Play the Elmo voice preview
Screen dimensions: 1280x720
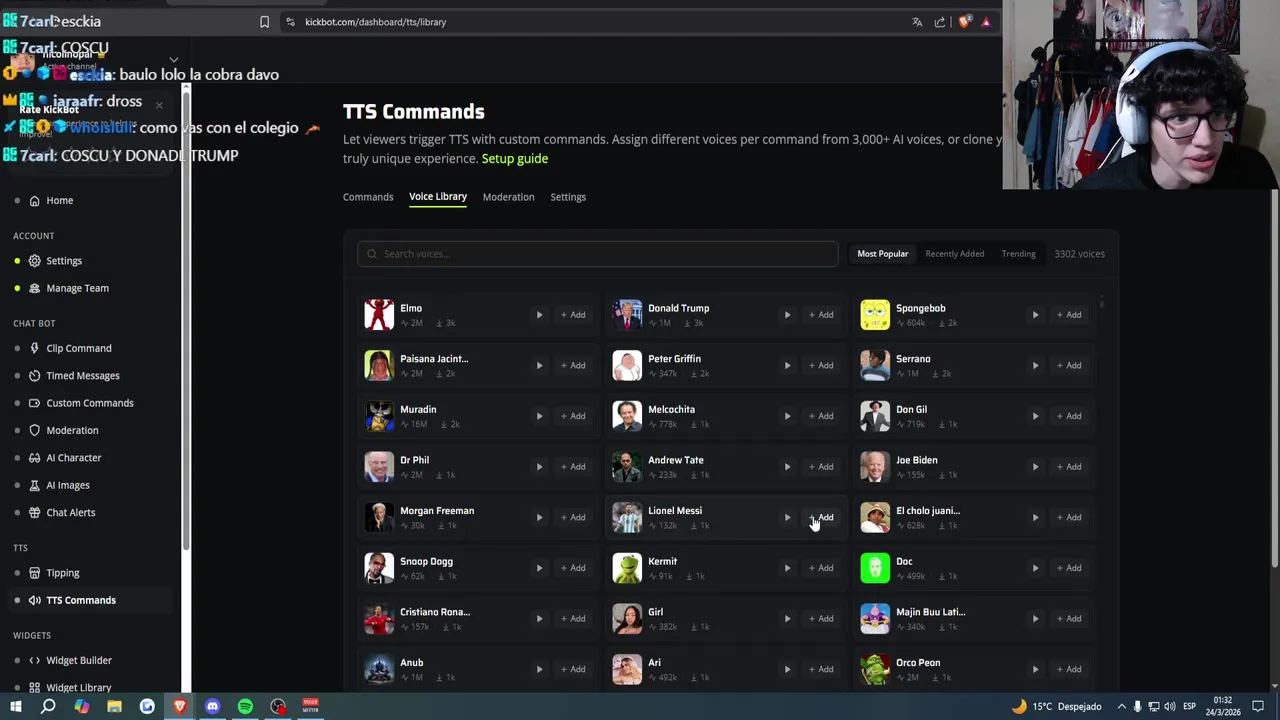[539, 315]
